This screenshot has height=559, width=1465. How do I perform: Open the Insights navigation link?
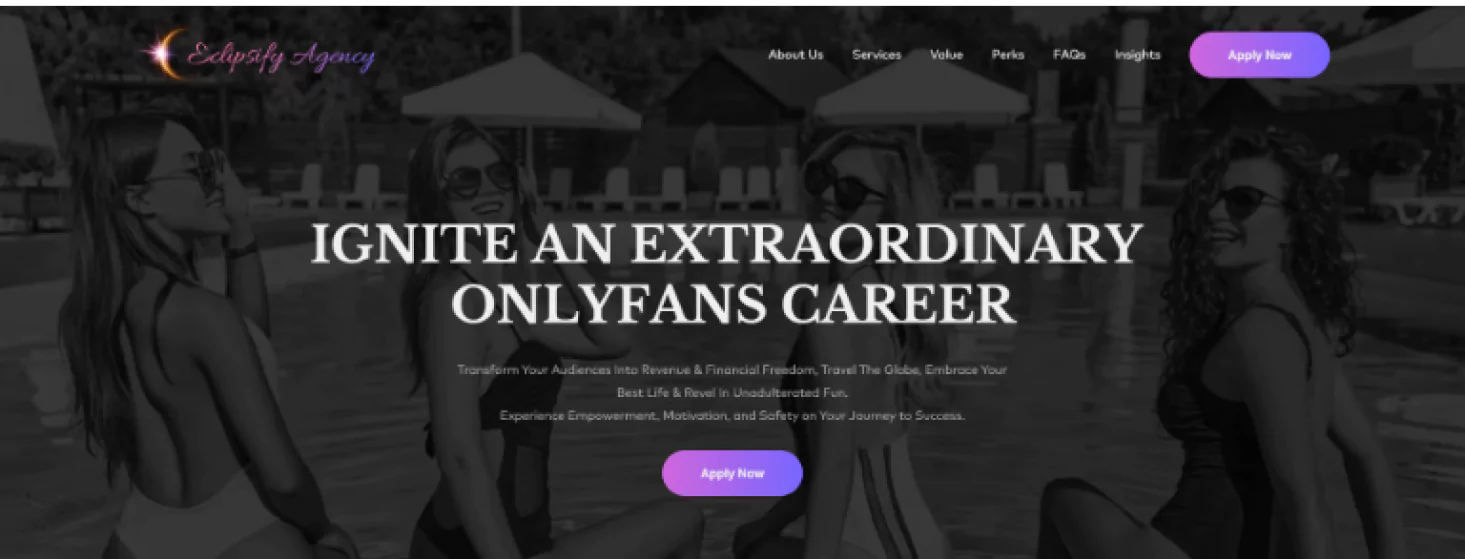[1138, 55]
